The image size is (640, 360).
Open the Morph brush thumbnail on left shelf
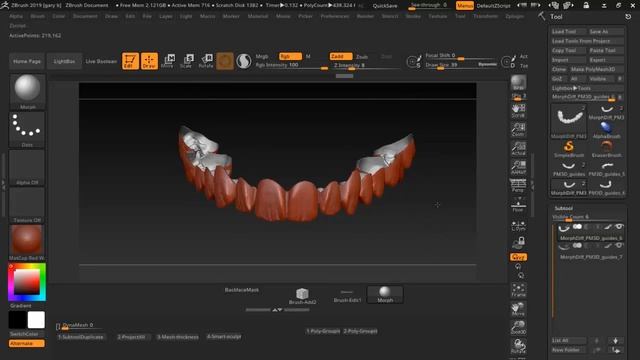(27, 91)
